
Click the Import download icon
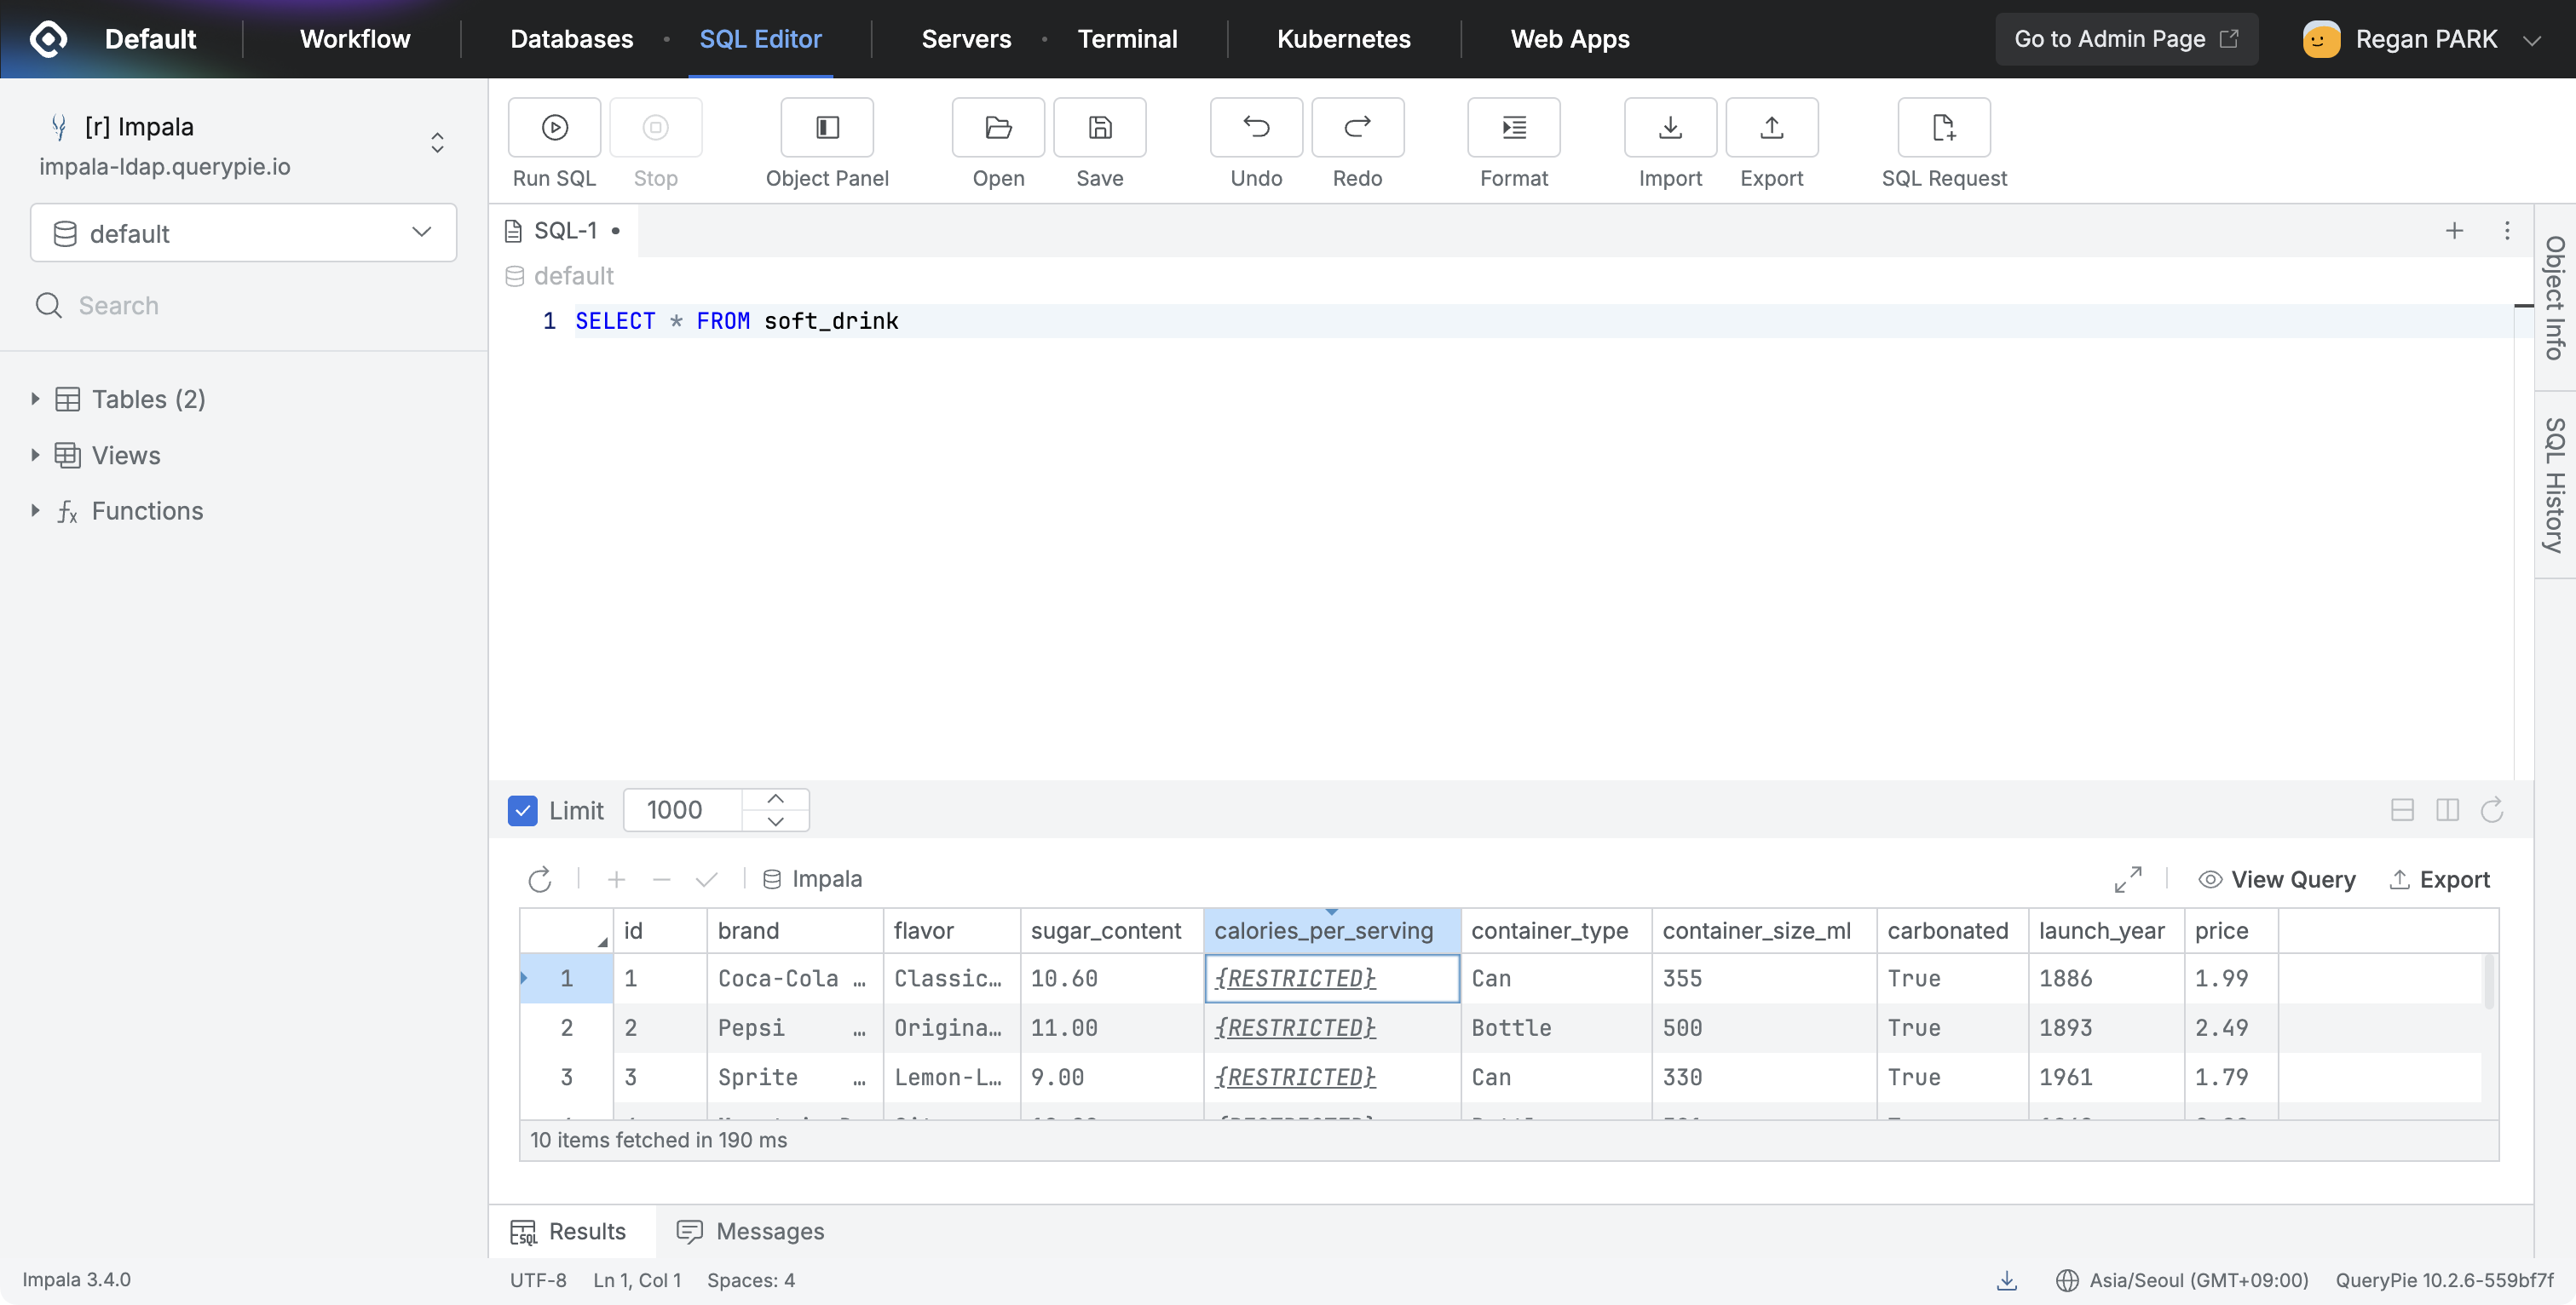click(x=1669, y=127)
